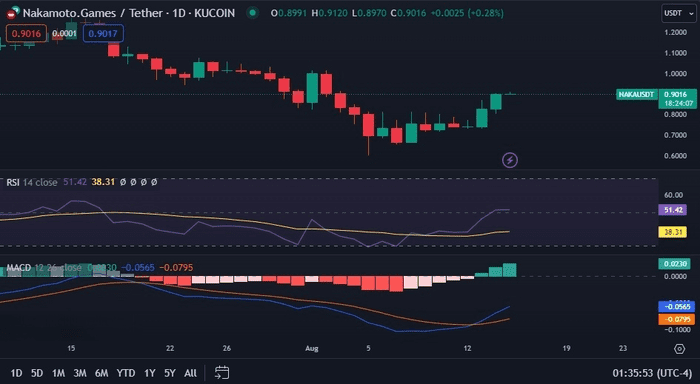700x384 pixels.
Task: Click the NAKAUSDT price line label
Action: tap(637, 95)
